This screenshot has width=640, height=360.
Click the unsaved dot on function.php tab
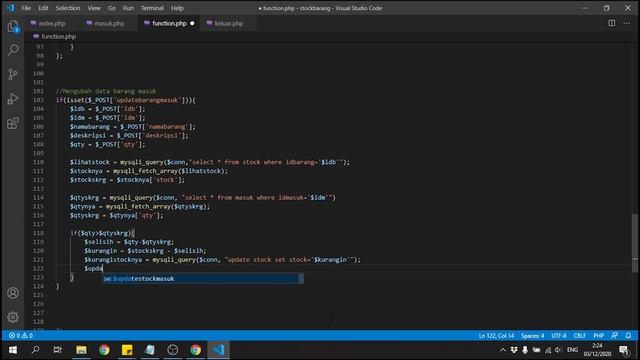point(192,23)
